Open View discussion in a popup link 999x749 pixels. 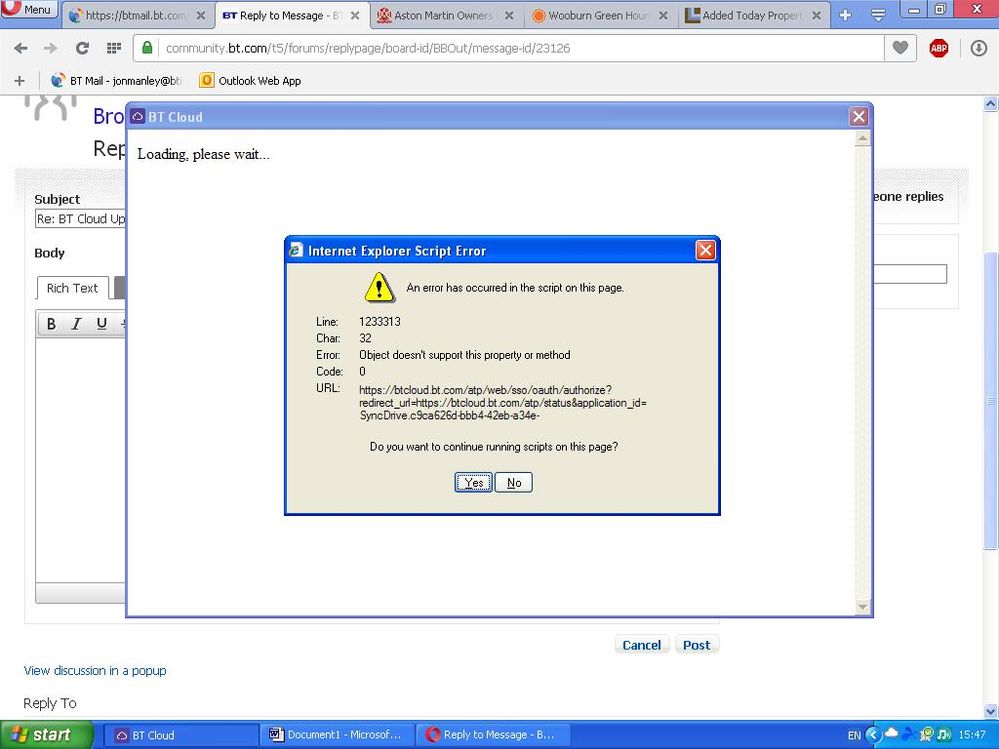click(95, 671)
